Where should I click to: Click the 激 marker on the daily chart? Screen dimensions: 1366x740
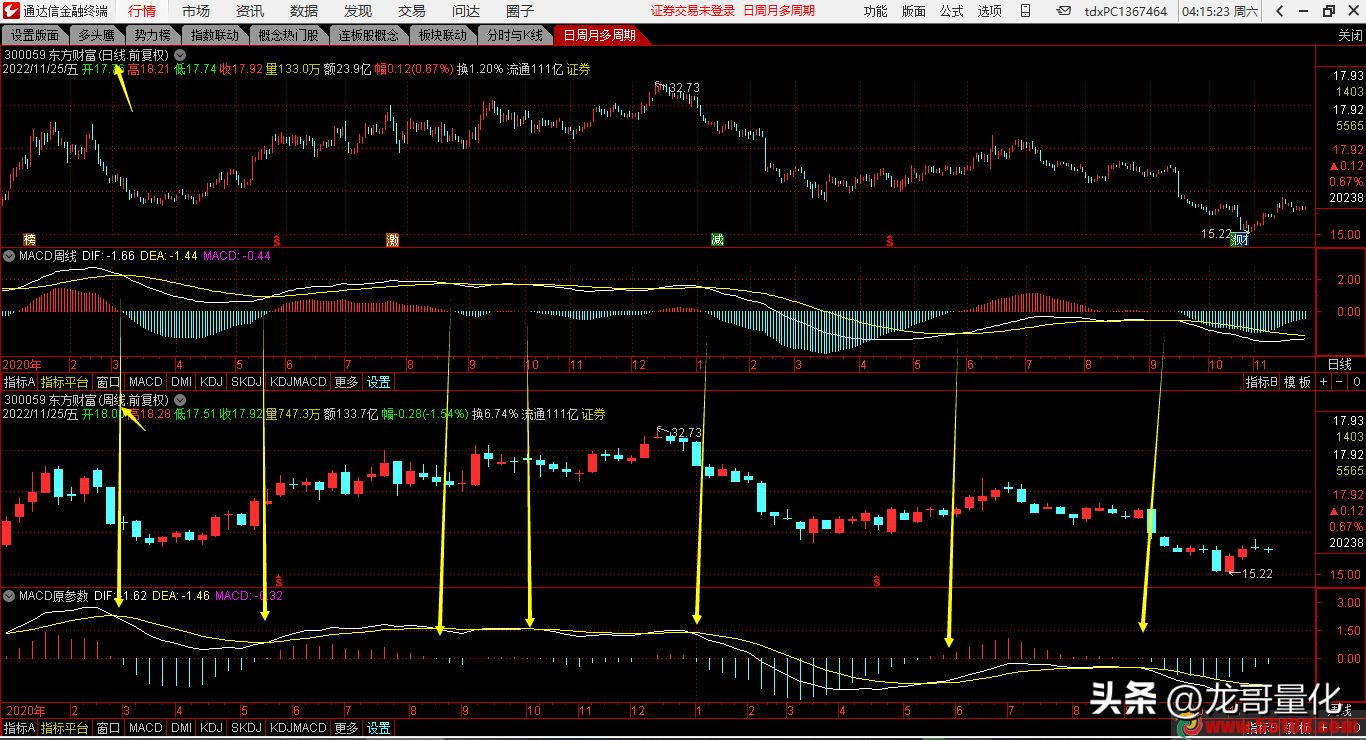click(x=393, y=240)
